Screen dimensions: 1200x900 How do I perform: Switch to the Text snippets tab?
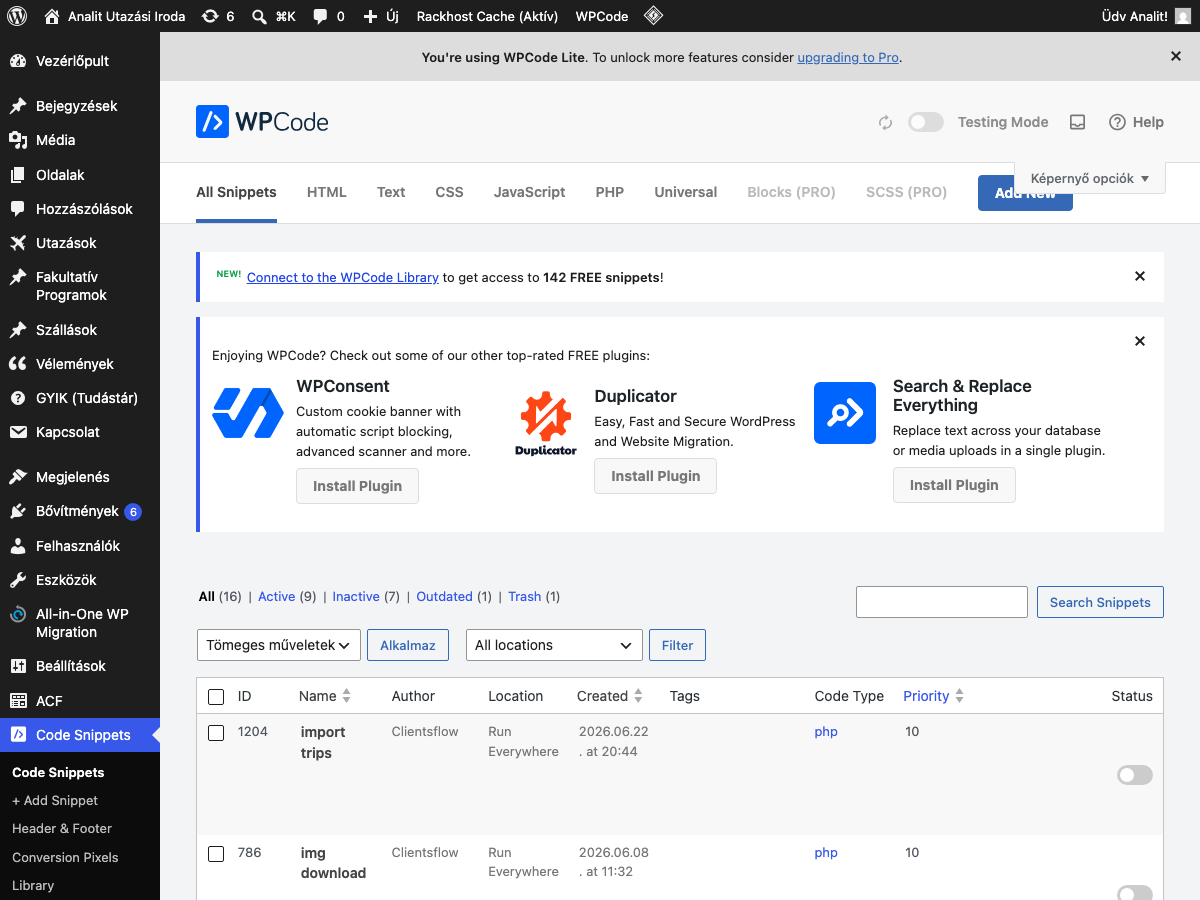pos(391,192)
